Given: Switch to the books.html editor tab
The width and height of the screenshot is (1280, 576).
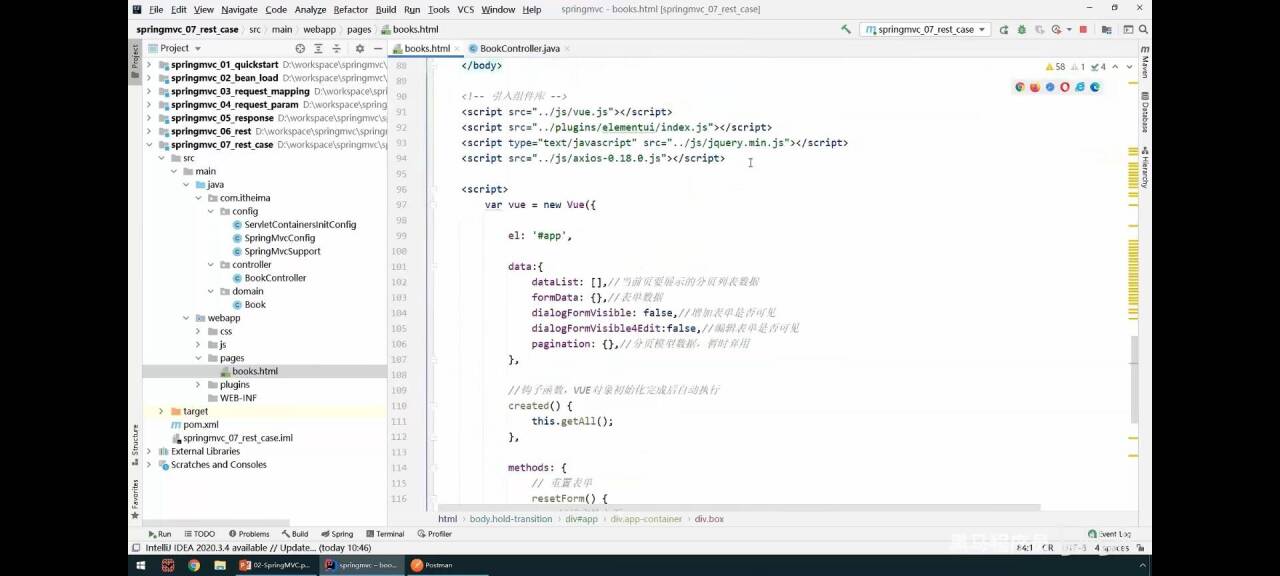Looking at the screenshot, I should [427, 48].
